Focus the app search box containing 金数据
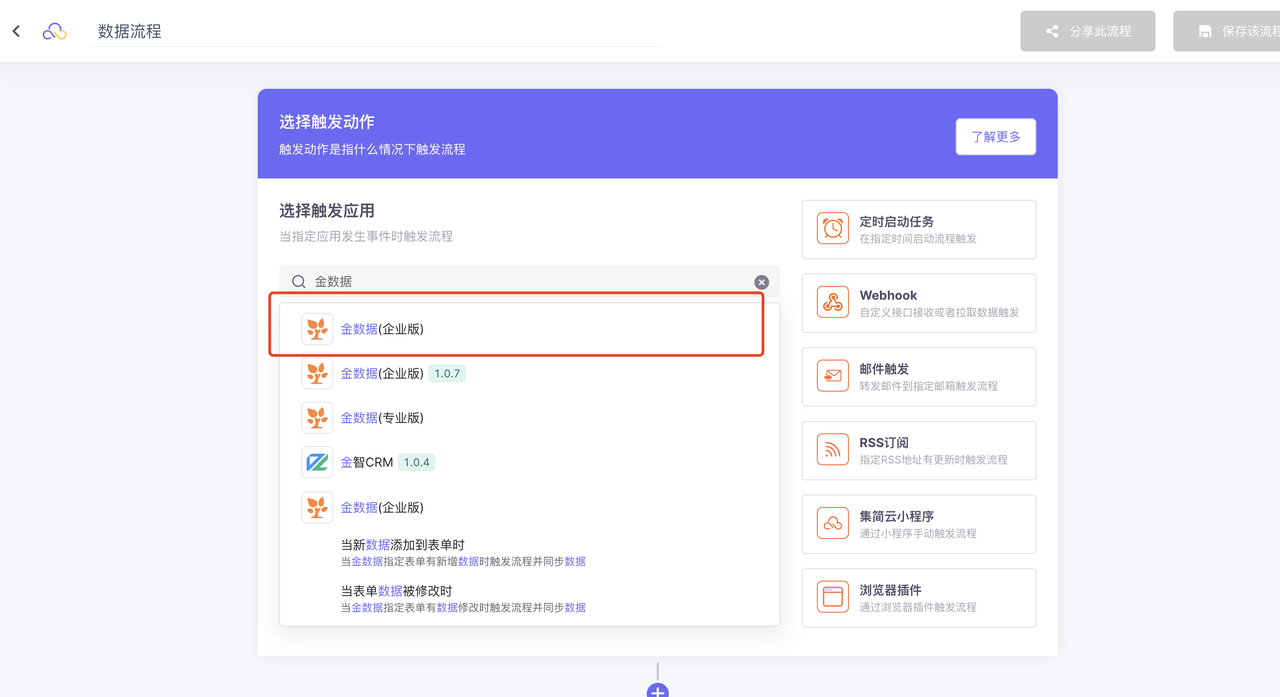The height and width of the screenshot is (697, 1280). pos(529,282)
